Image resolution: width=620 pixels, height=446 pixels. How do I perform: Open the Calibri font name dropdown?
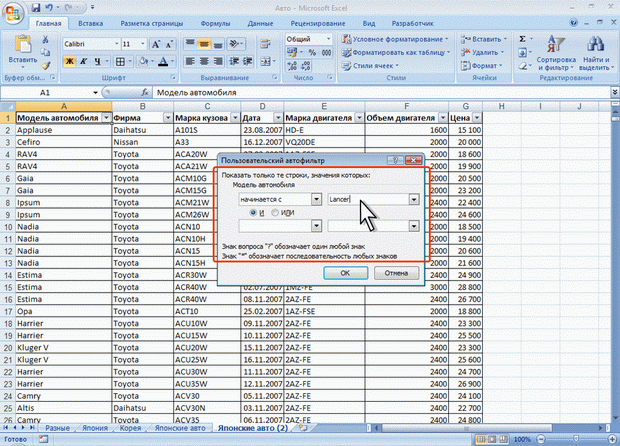pos(117,44)
